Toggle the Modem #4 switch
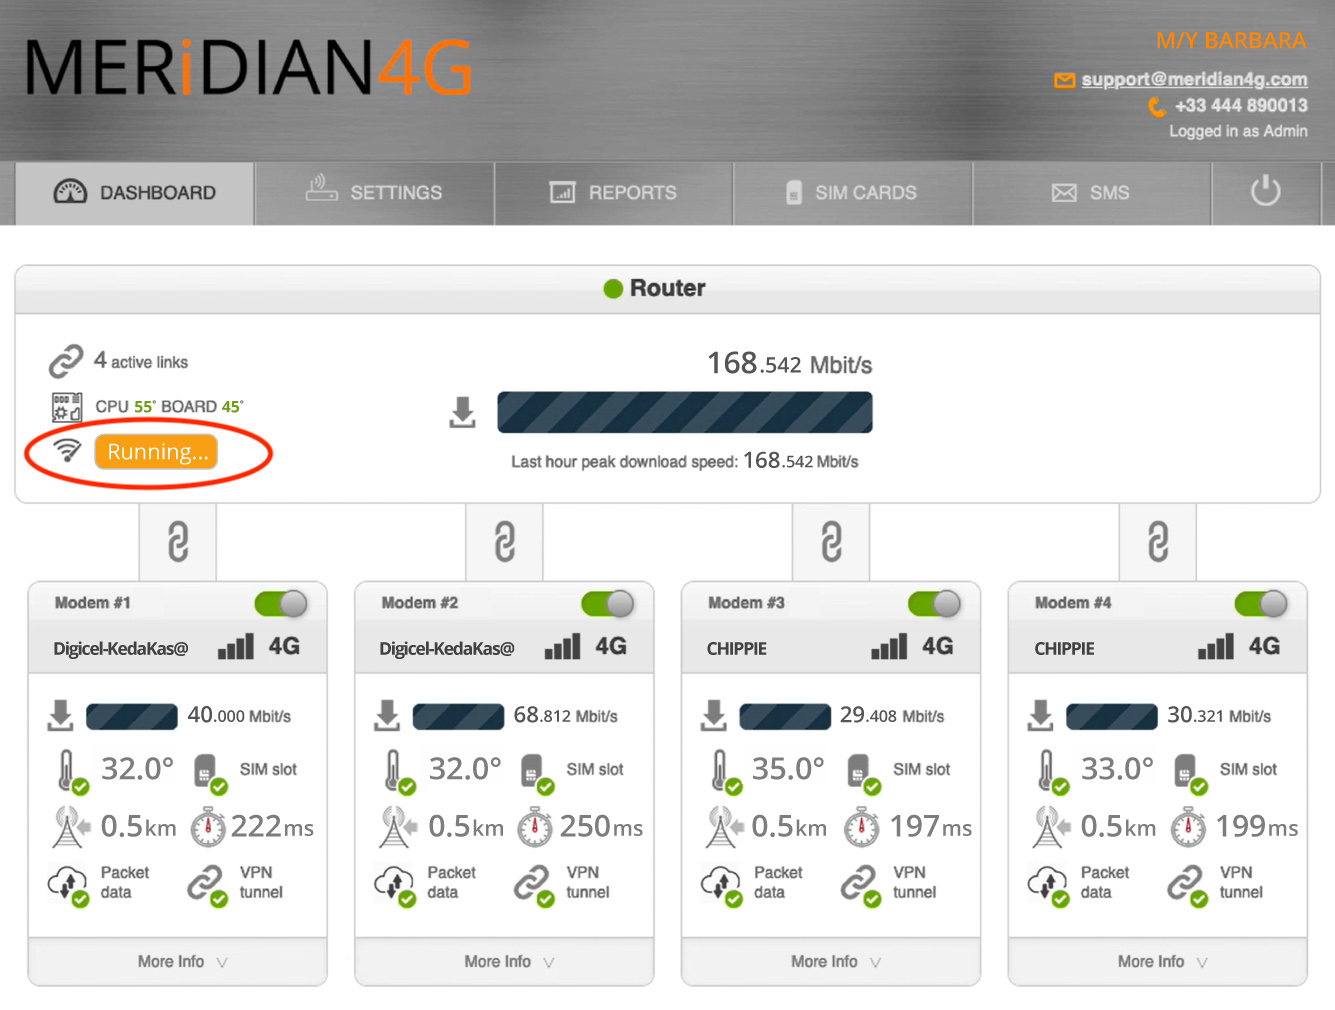The image size is (1335, 1010). pos(1261,603)
